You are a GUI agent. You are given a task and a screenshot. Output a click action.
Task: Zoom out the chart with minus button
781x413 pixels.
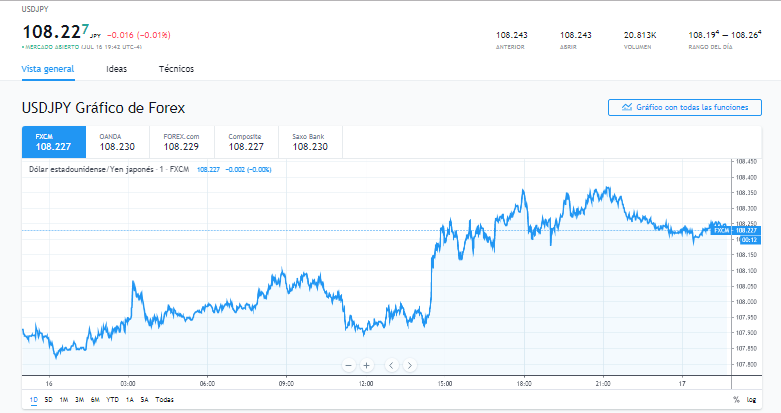[x=349, y=365]
